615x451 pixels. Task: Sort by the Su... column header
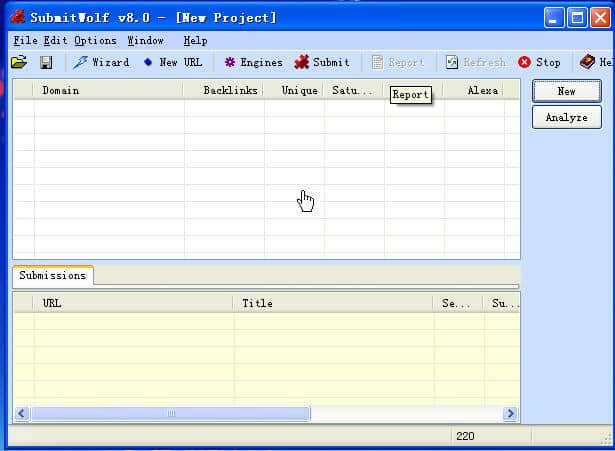501,303
